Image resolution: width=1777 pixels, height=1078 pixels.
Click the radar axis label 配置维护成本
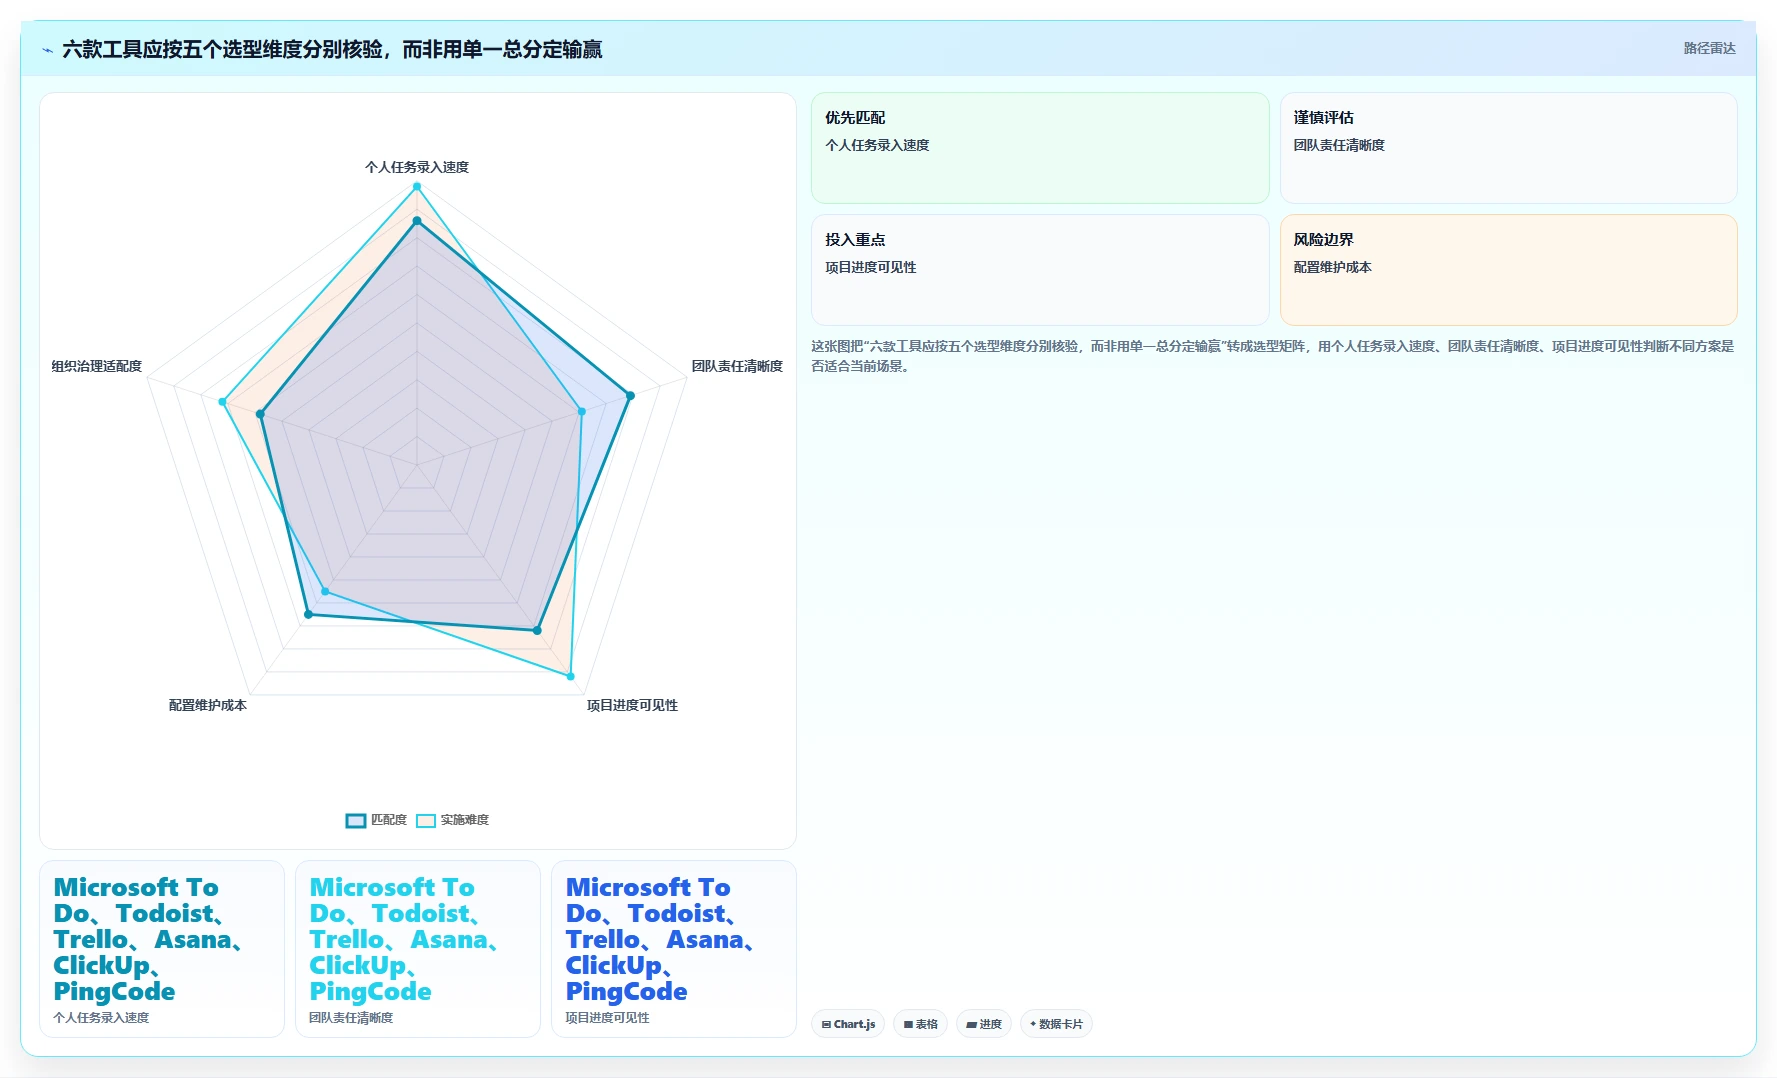[x=207, y=705]
